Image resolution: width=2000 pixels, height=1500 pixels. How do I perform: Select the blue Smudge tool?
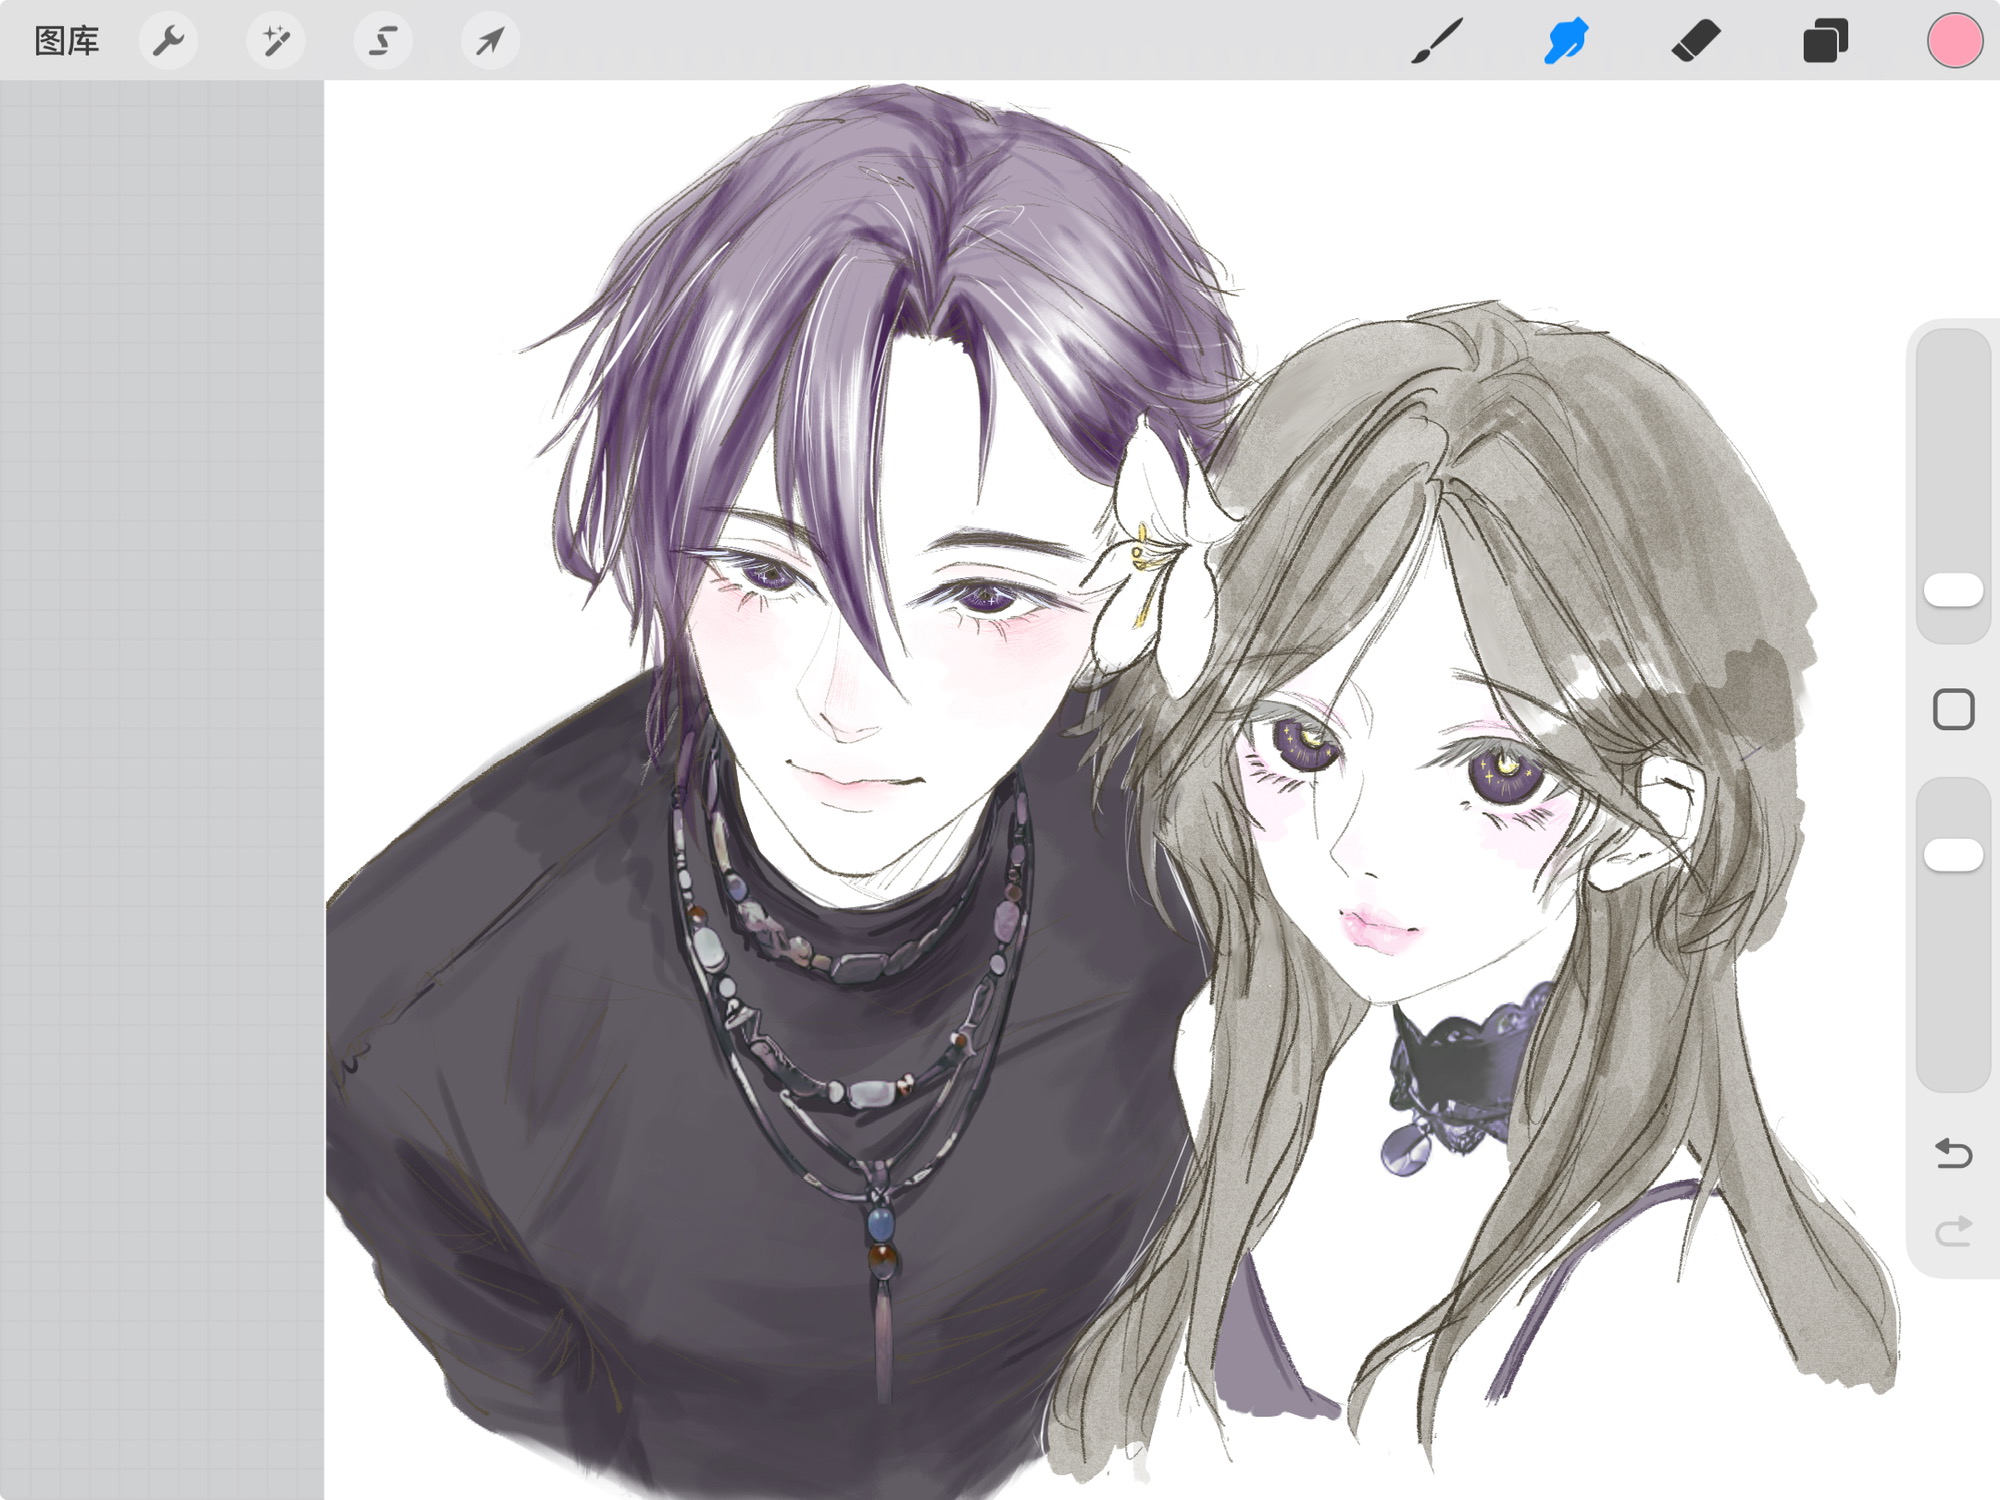tap(1566, 41)
